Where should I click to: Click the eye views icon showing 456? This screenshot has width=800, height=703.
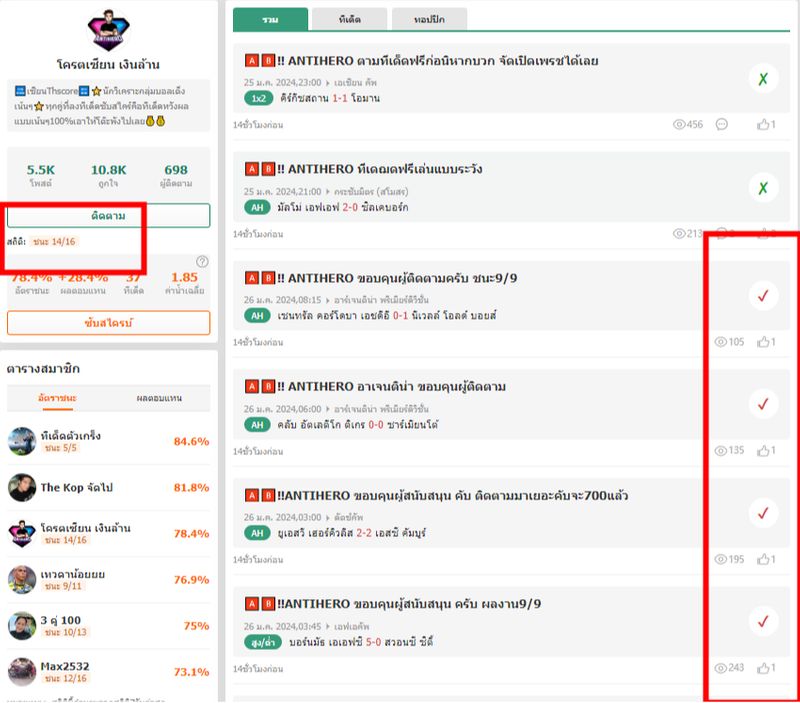point(680,124)
